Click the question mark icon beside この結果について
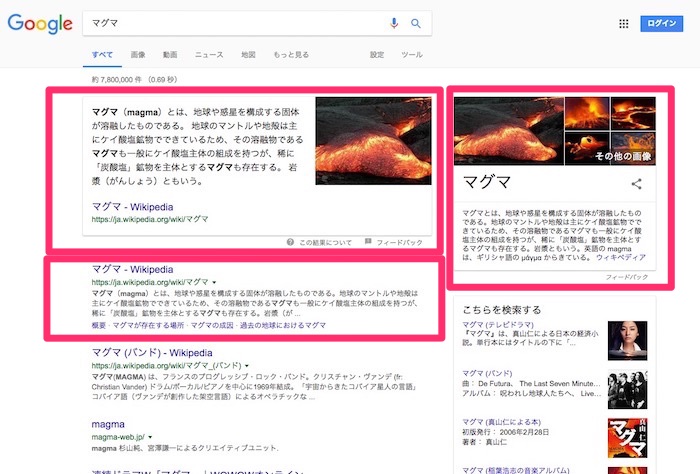700x474 pixels. point(291,242)
